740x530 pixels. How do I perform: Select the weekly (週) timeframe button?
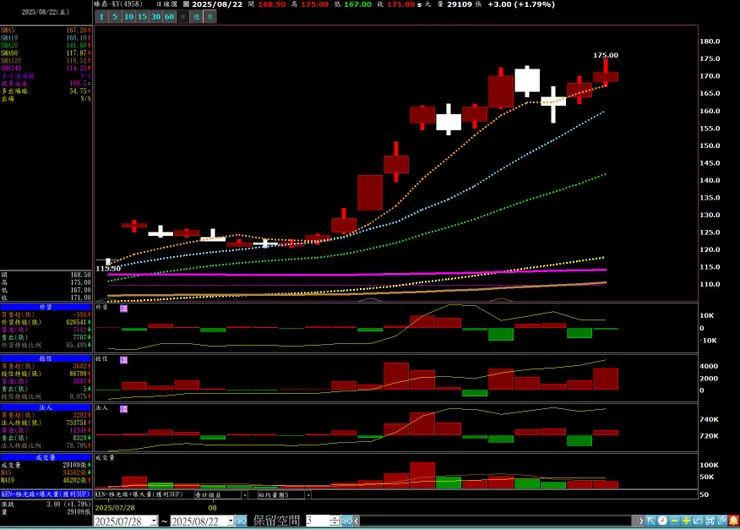[x=197, y=17]
